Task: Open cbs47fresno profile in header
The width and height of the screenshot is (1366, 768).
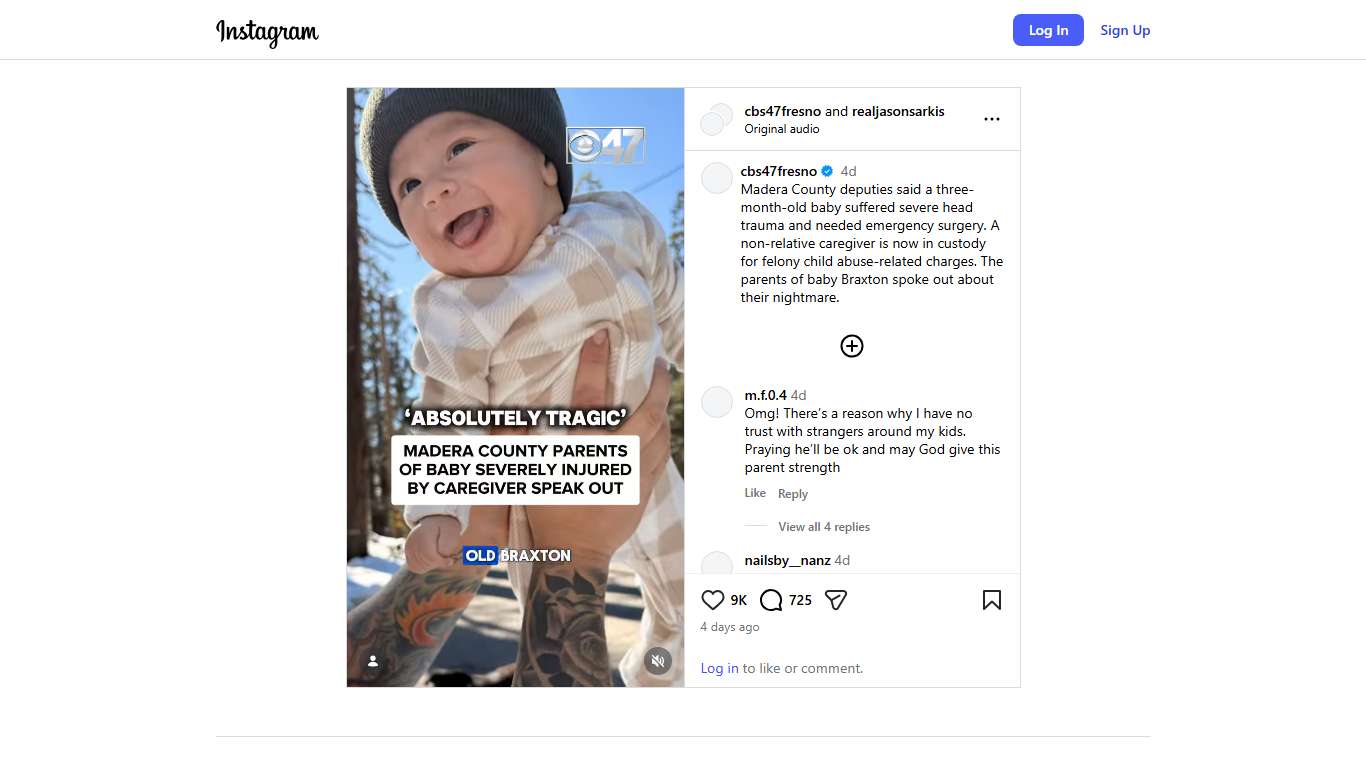Action: 782,111
